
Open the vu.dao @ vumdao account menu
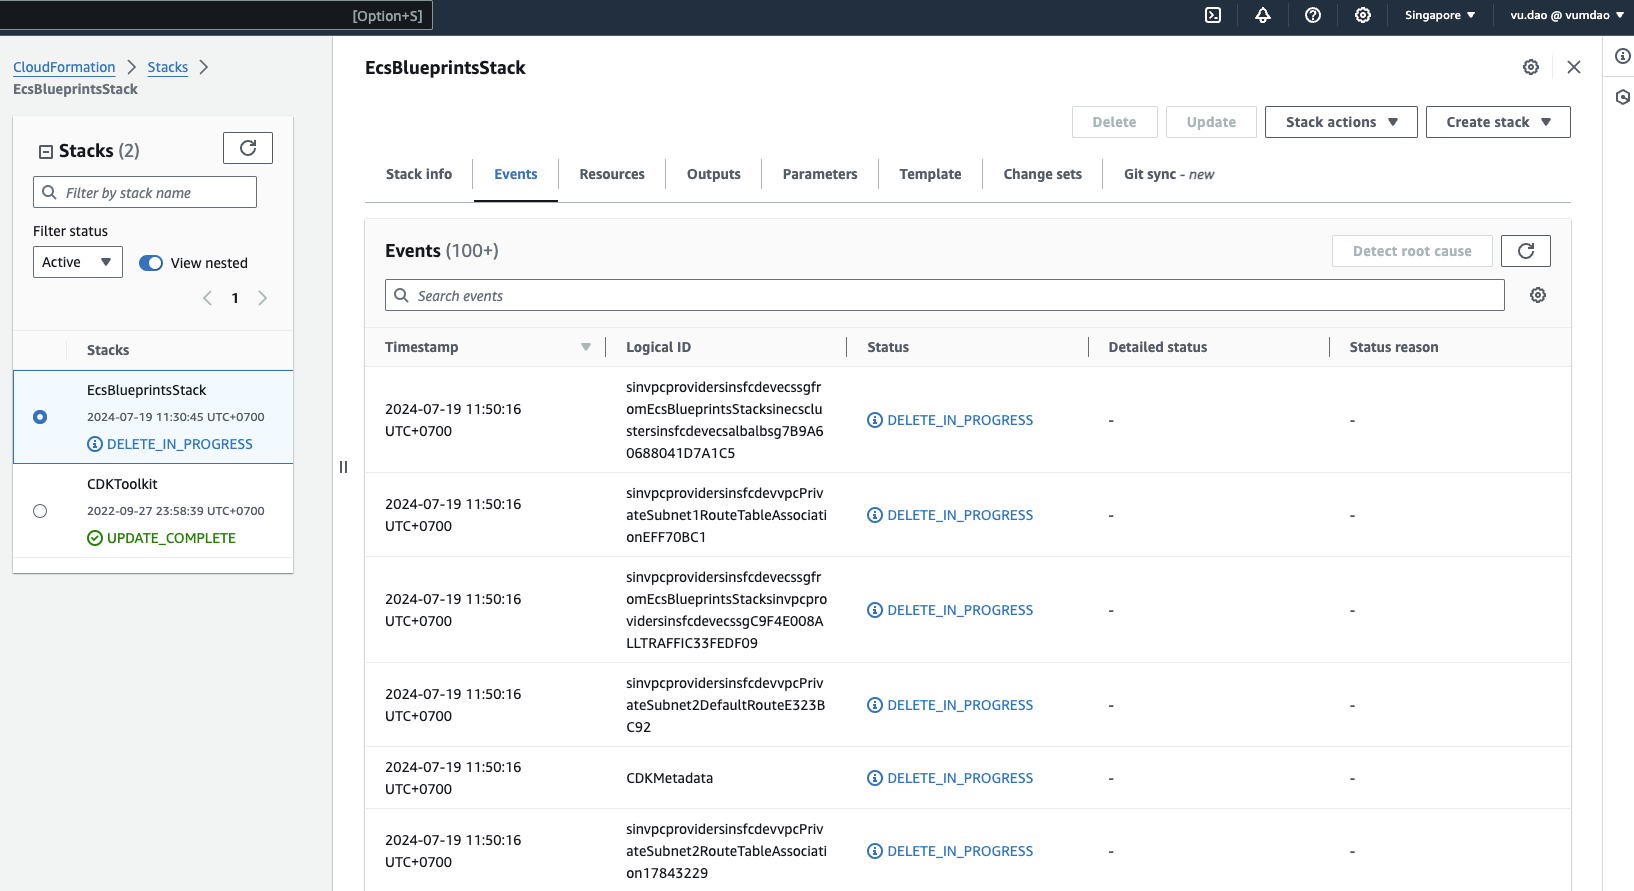click(1566, 15)
